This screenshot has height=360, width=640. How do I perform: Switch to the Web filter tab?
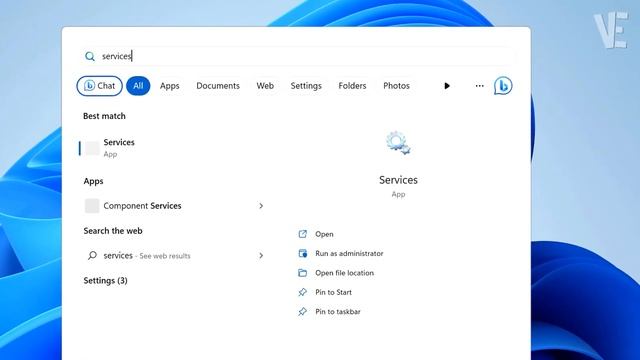[x=265, y=86]
